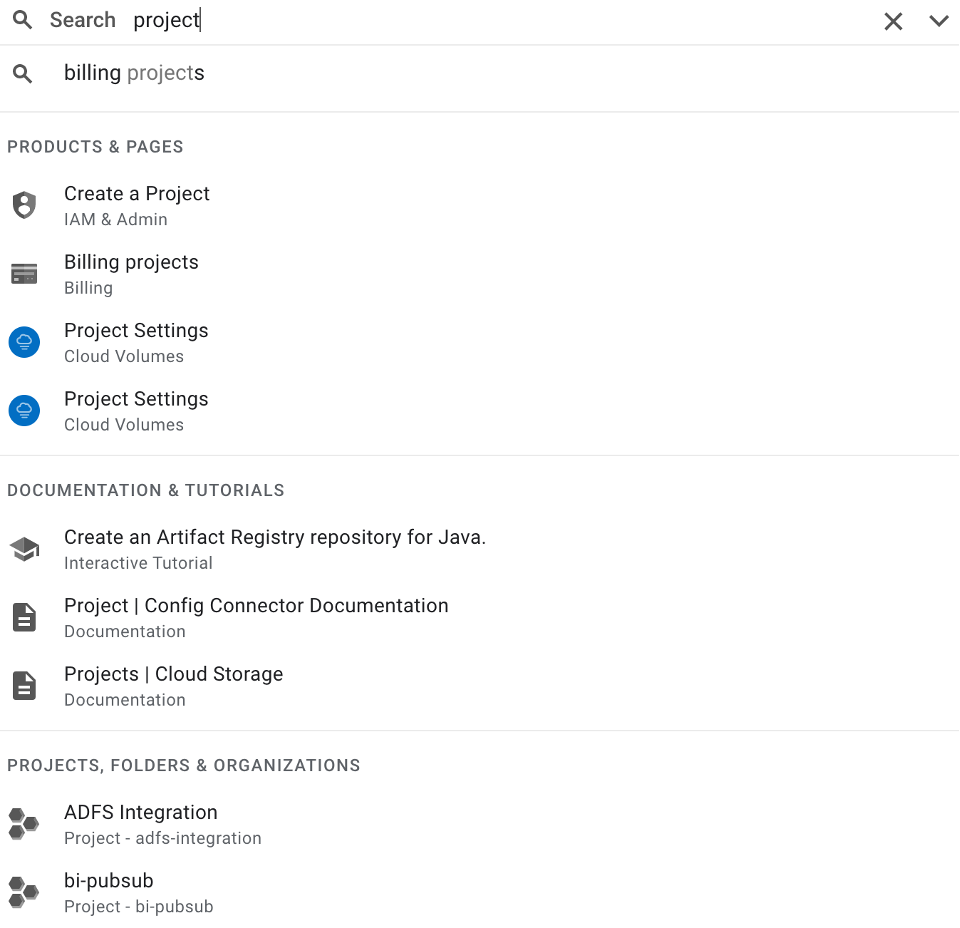Viewport: 960px width, 928px height.
Task: Select the billing projects autocomplete suggestion
Action: tap(133, 73)
